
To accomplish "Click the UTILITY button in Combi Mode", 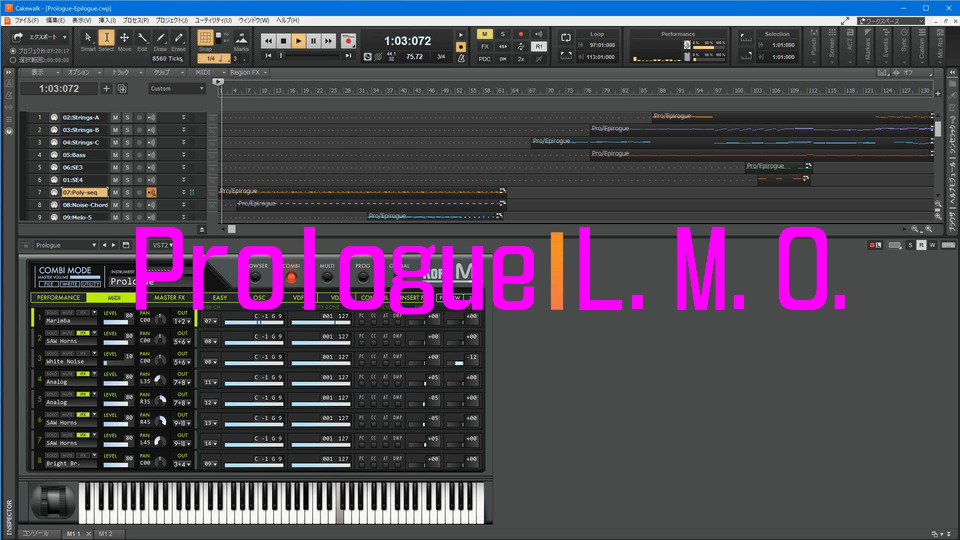I will point(90,284).
